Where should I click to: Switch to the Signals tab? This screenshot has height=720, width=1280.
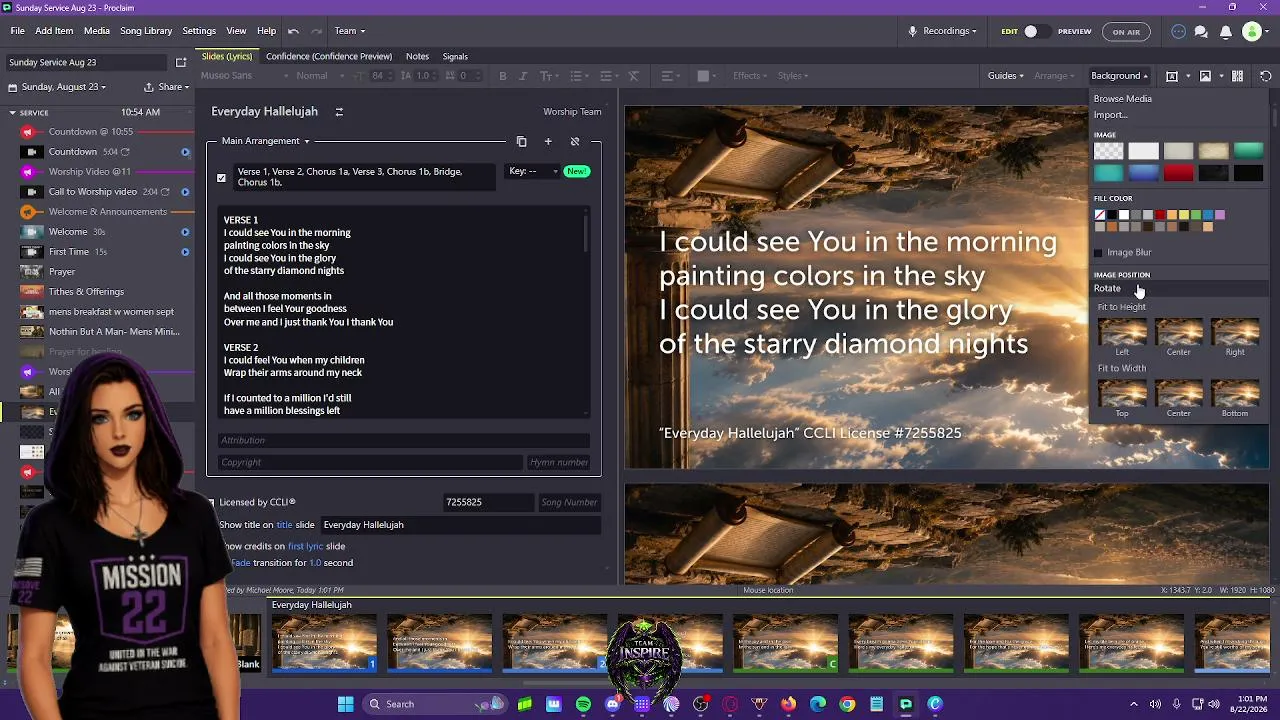pos(455,57)
